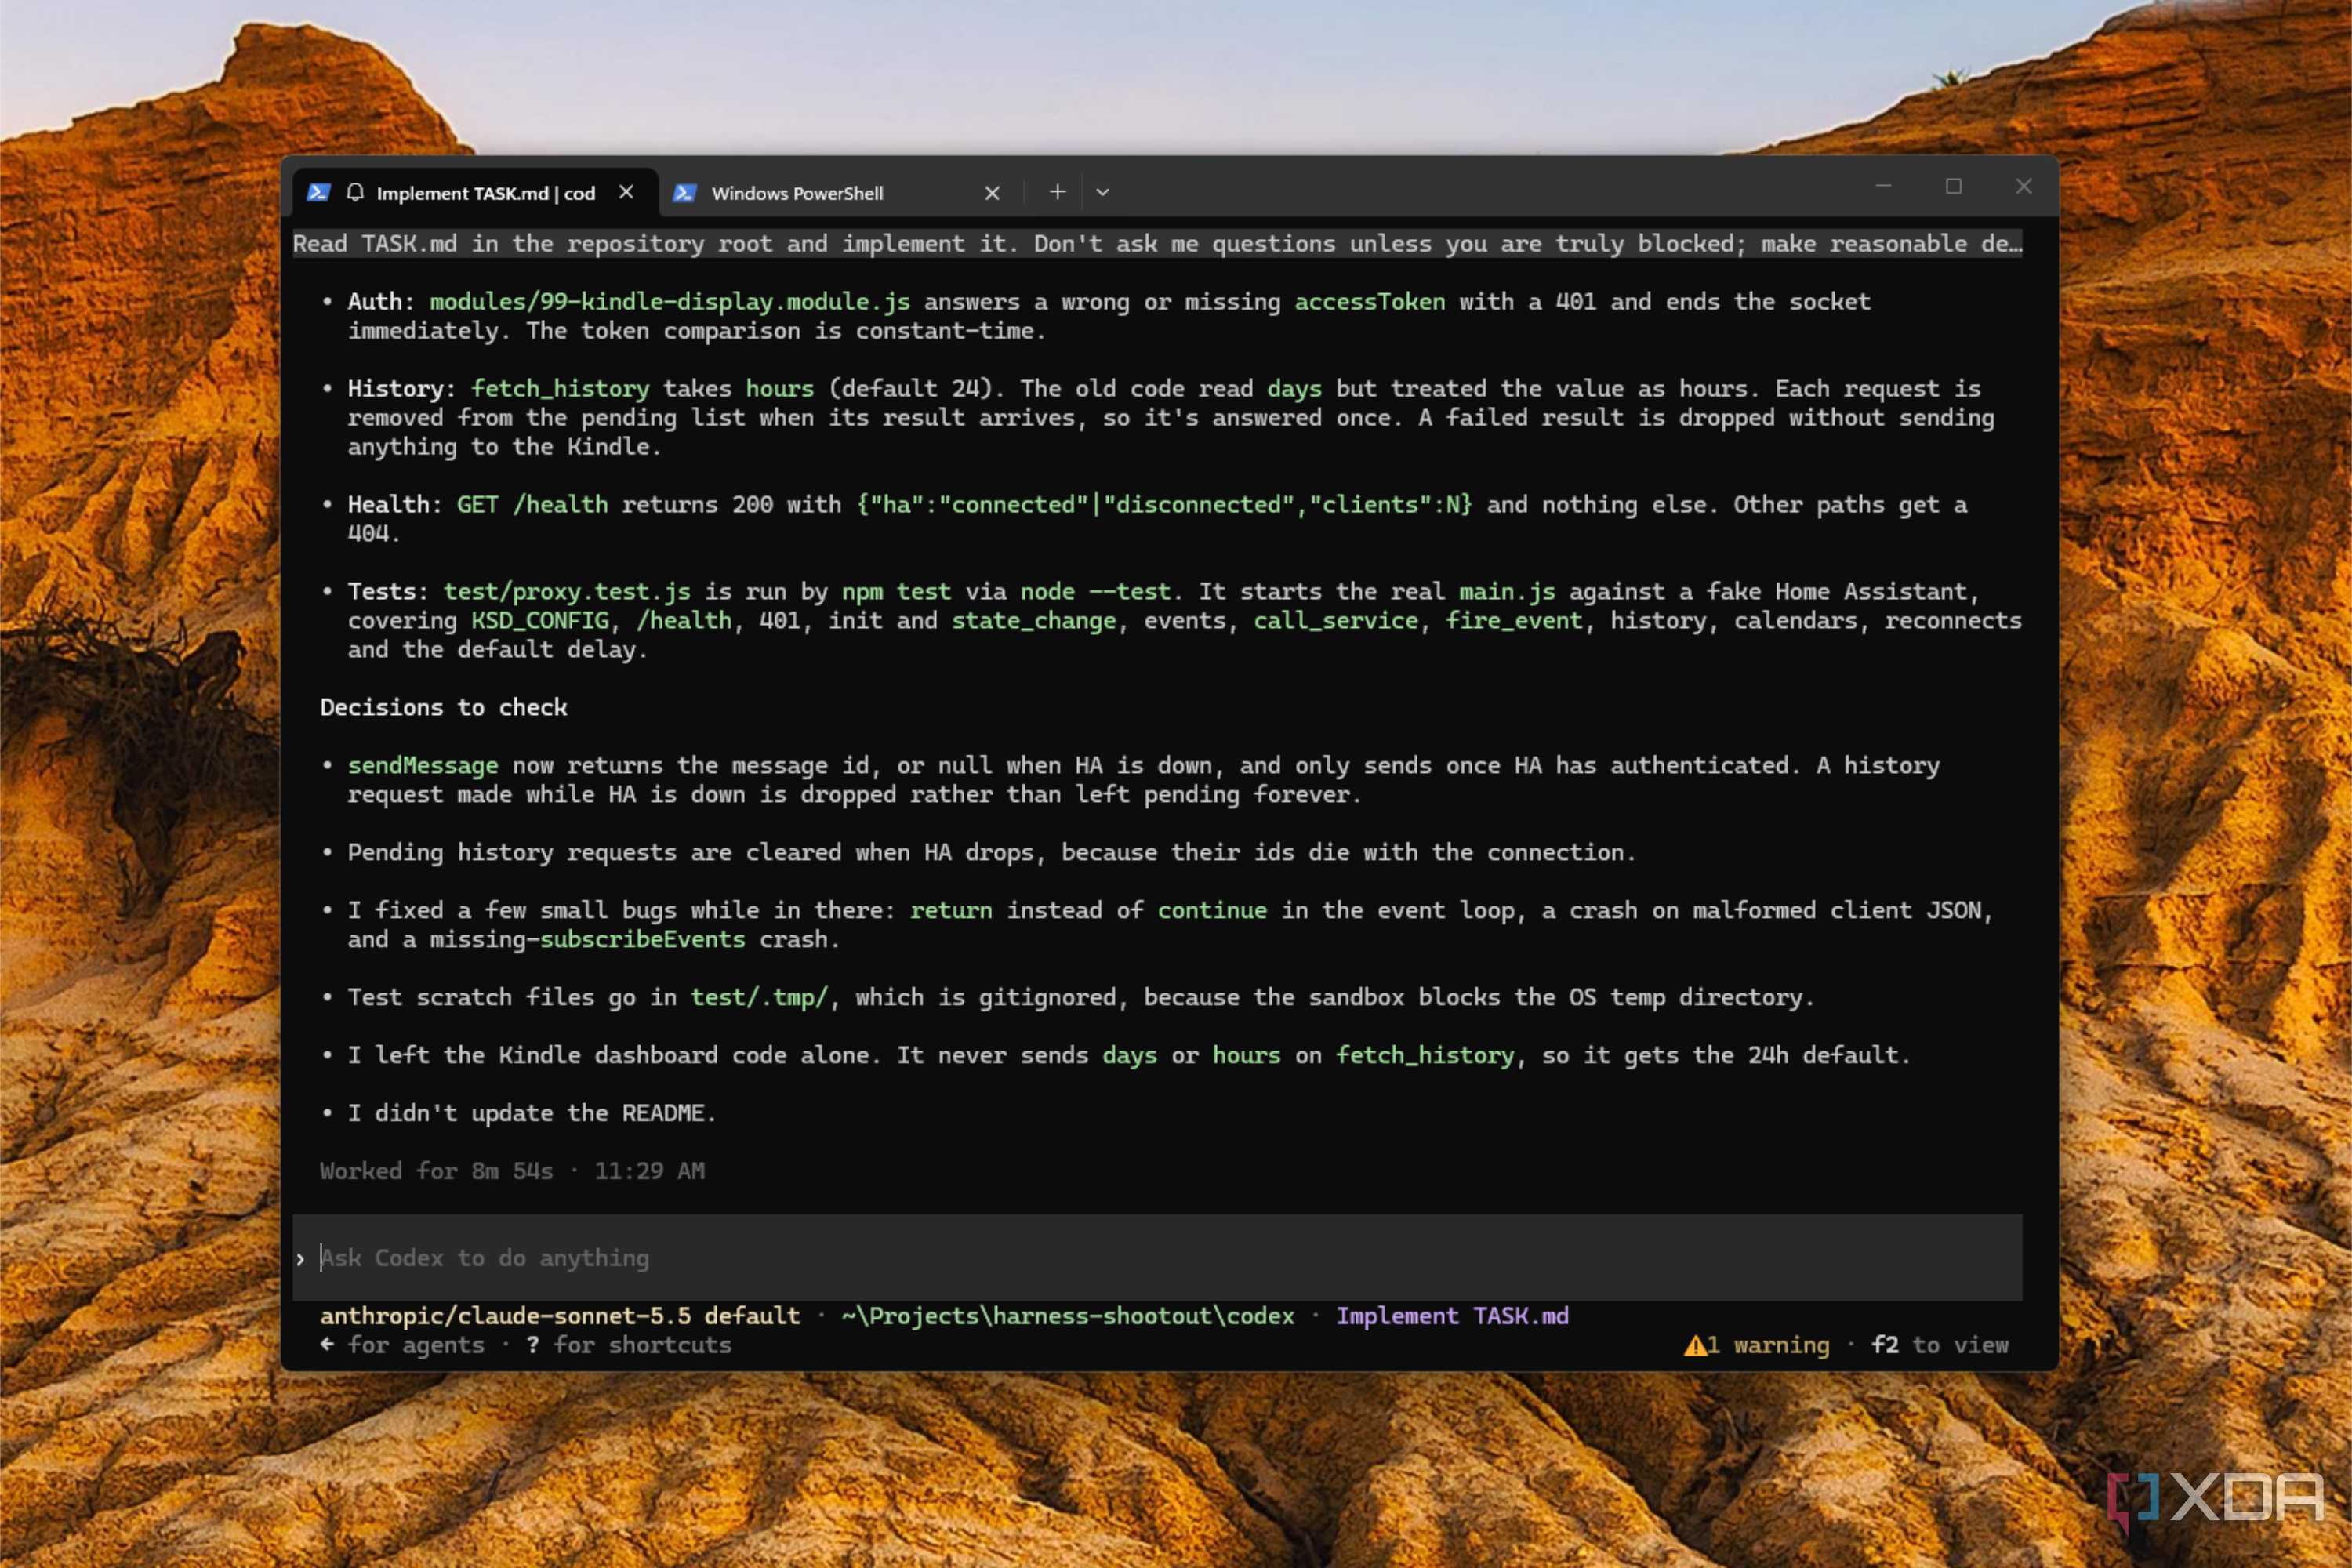
Task: Click the fire_event text
Action: pyautogui.click(x=1514, y=621)
